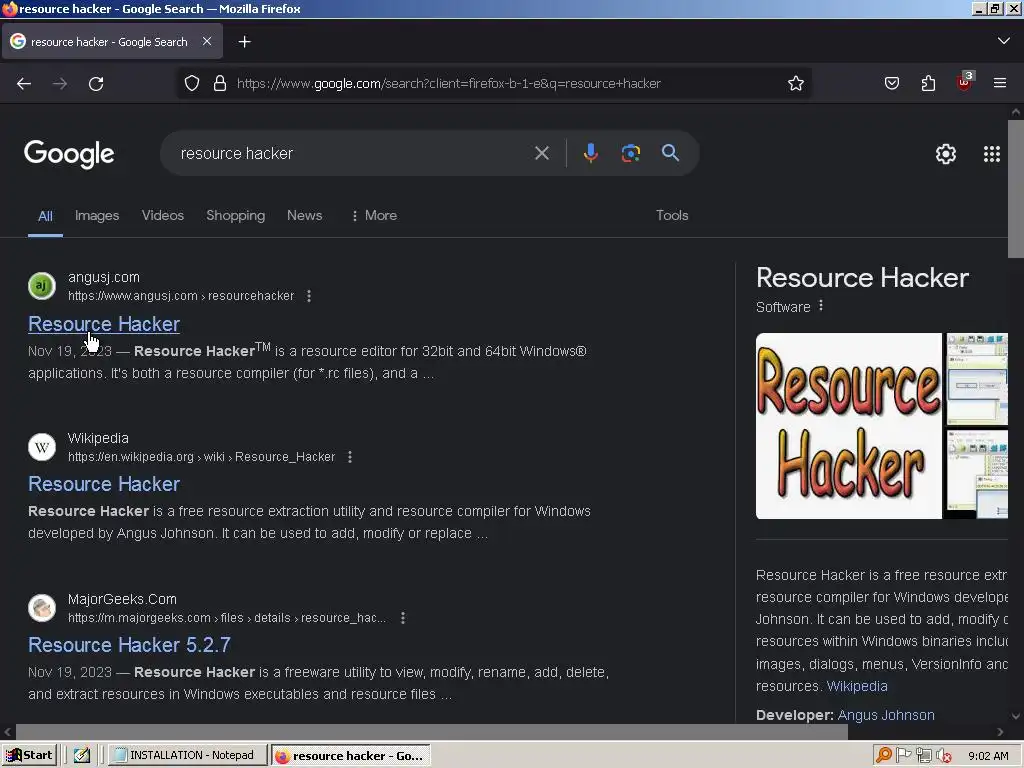Open a new browser tab
The image size is (1024, 768).
[244, 42]
